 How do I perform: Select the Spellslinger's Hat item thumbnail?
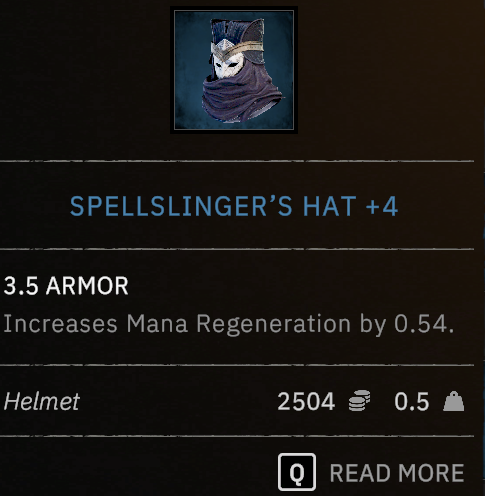(234, 70)
